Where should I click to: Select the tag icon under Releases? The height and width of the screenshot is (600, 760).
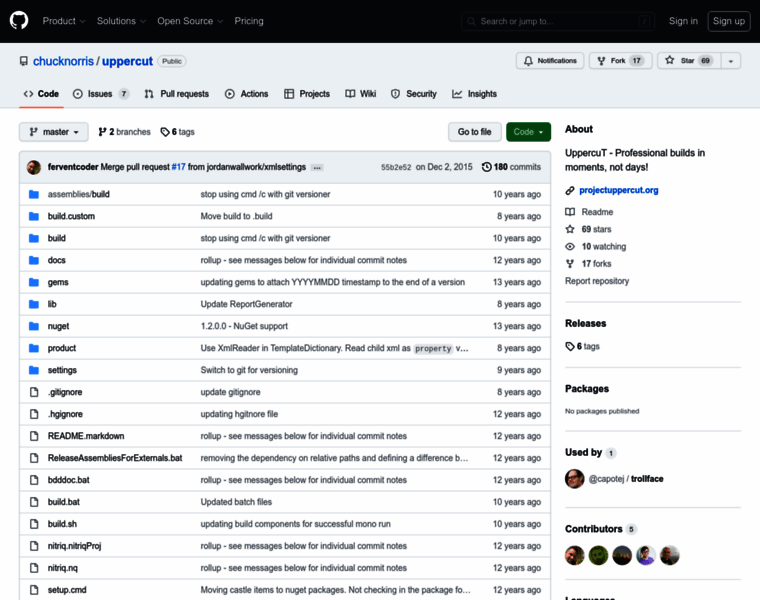coord(570,347)
